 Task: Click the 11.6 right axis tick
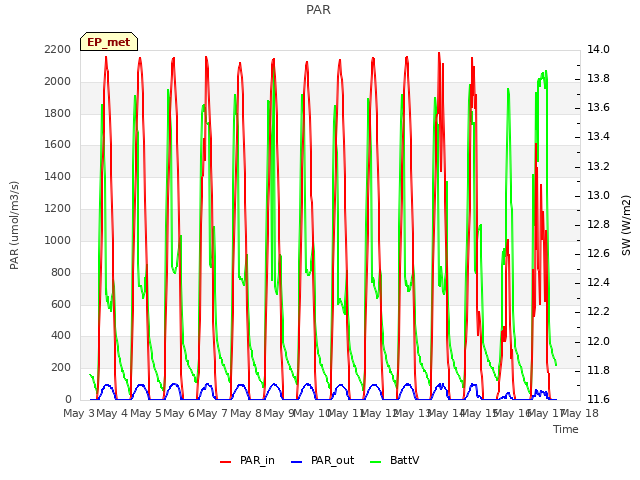point(598,399)
